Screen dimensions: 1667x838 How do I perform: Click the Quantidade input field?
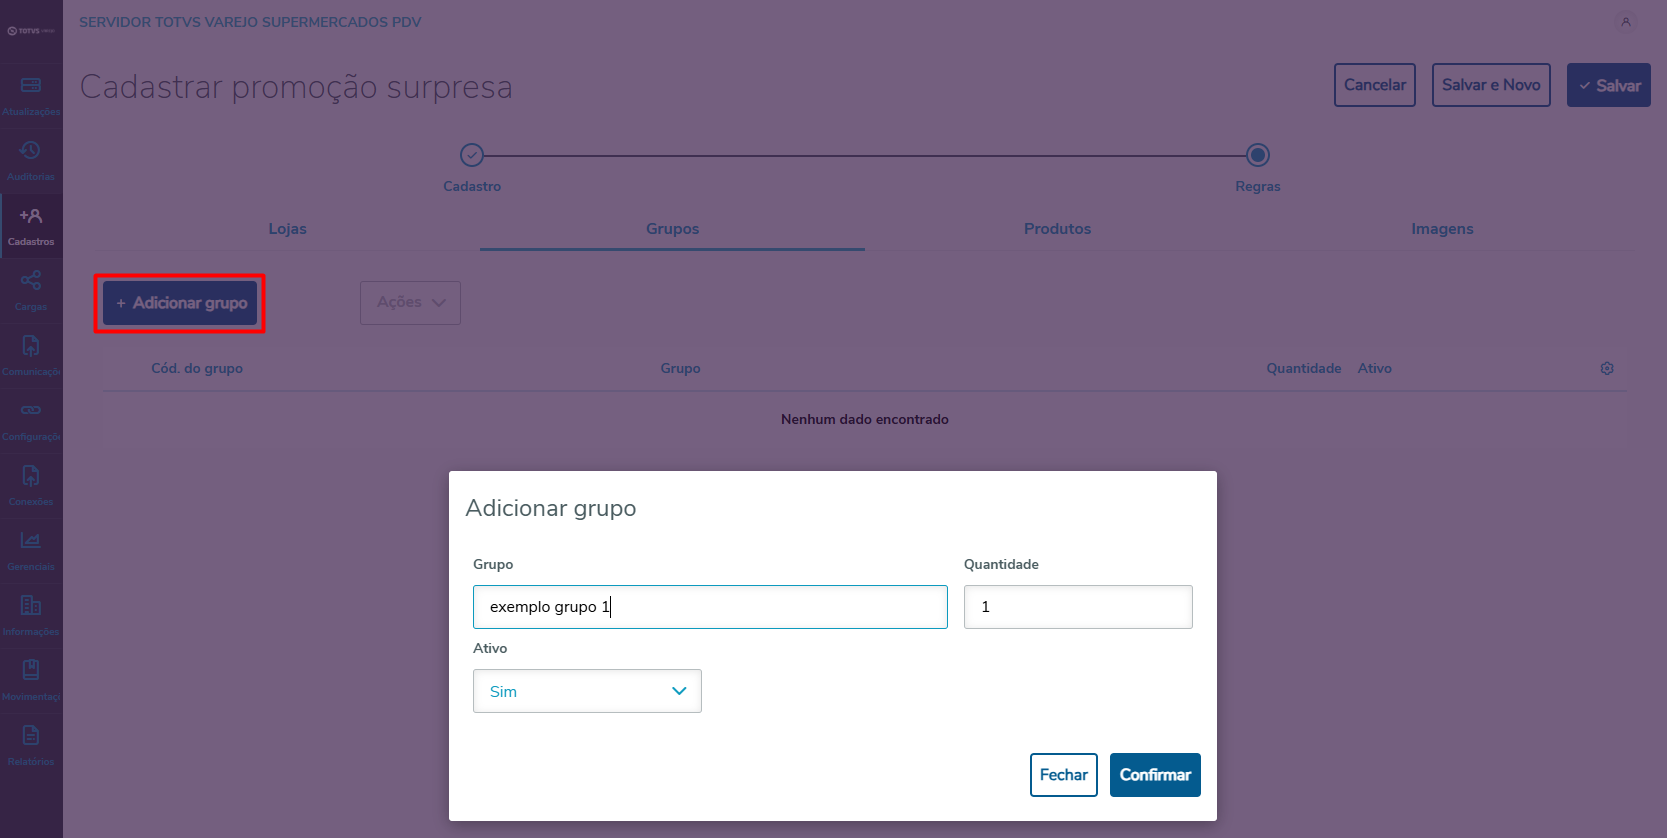[x=1078, y=607]
